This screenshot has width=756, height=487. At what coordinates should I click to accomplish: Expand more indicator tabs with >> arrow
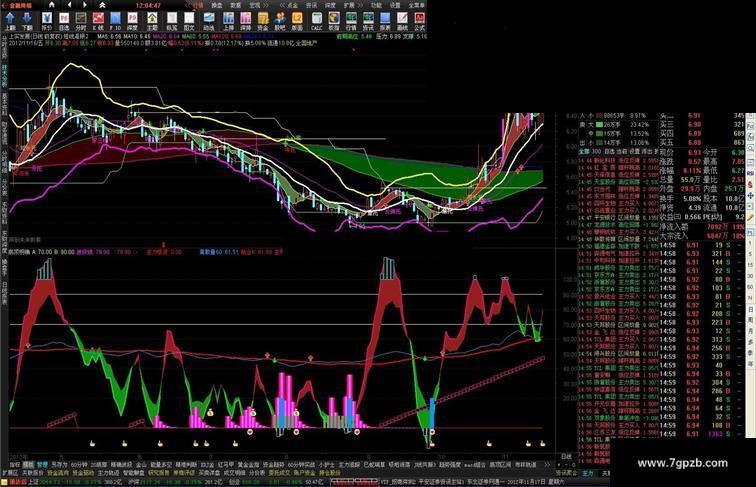point(546,465)
